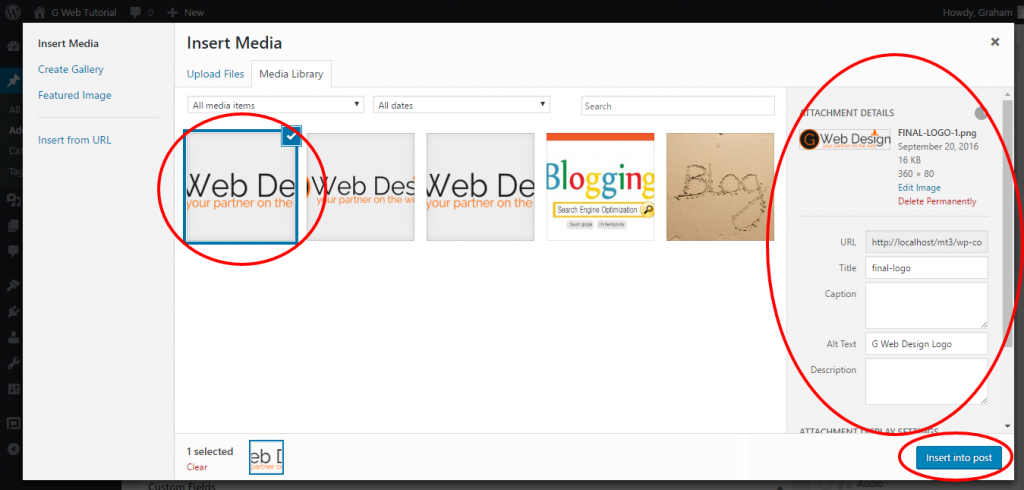Click the 360 × 80 dimensions text
The image size is (1024, 490).
tap(916, 174)
